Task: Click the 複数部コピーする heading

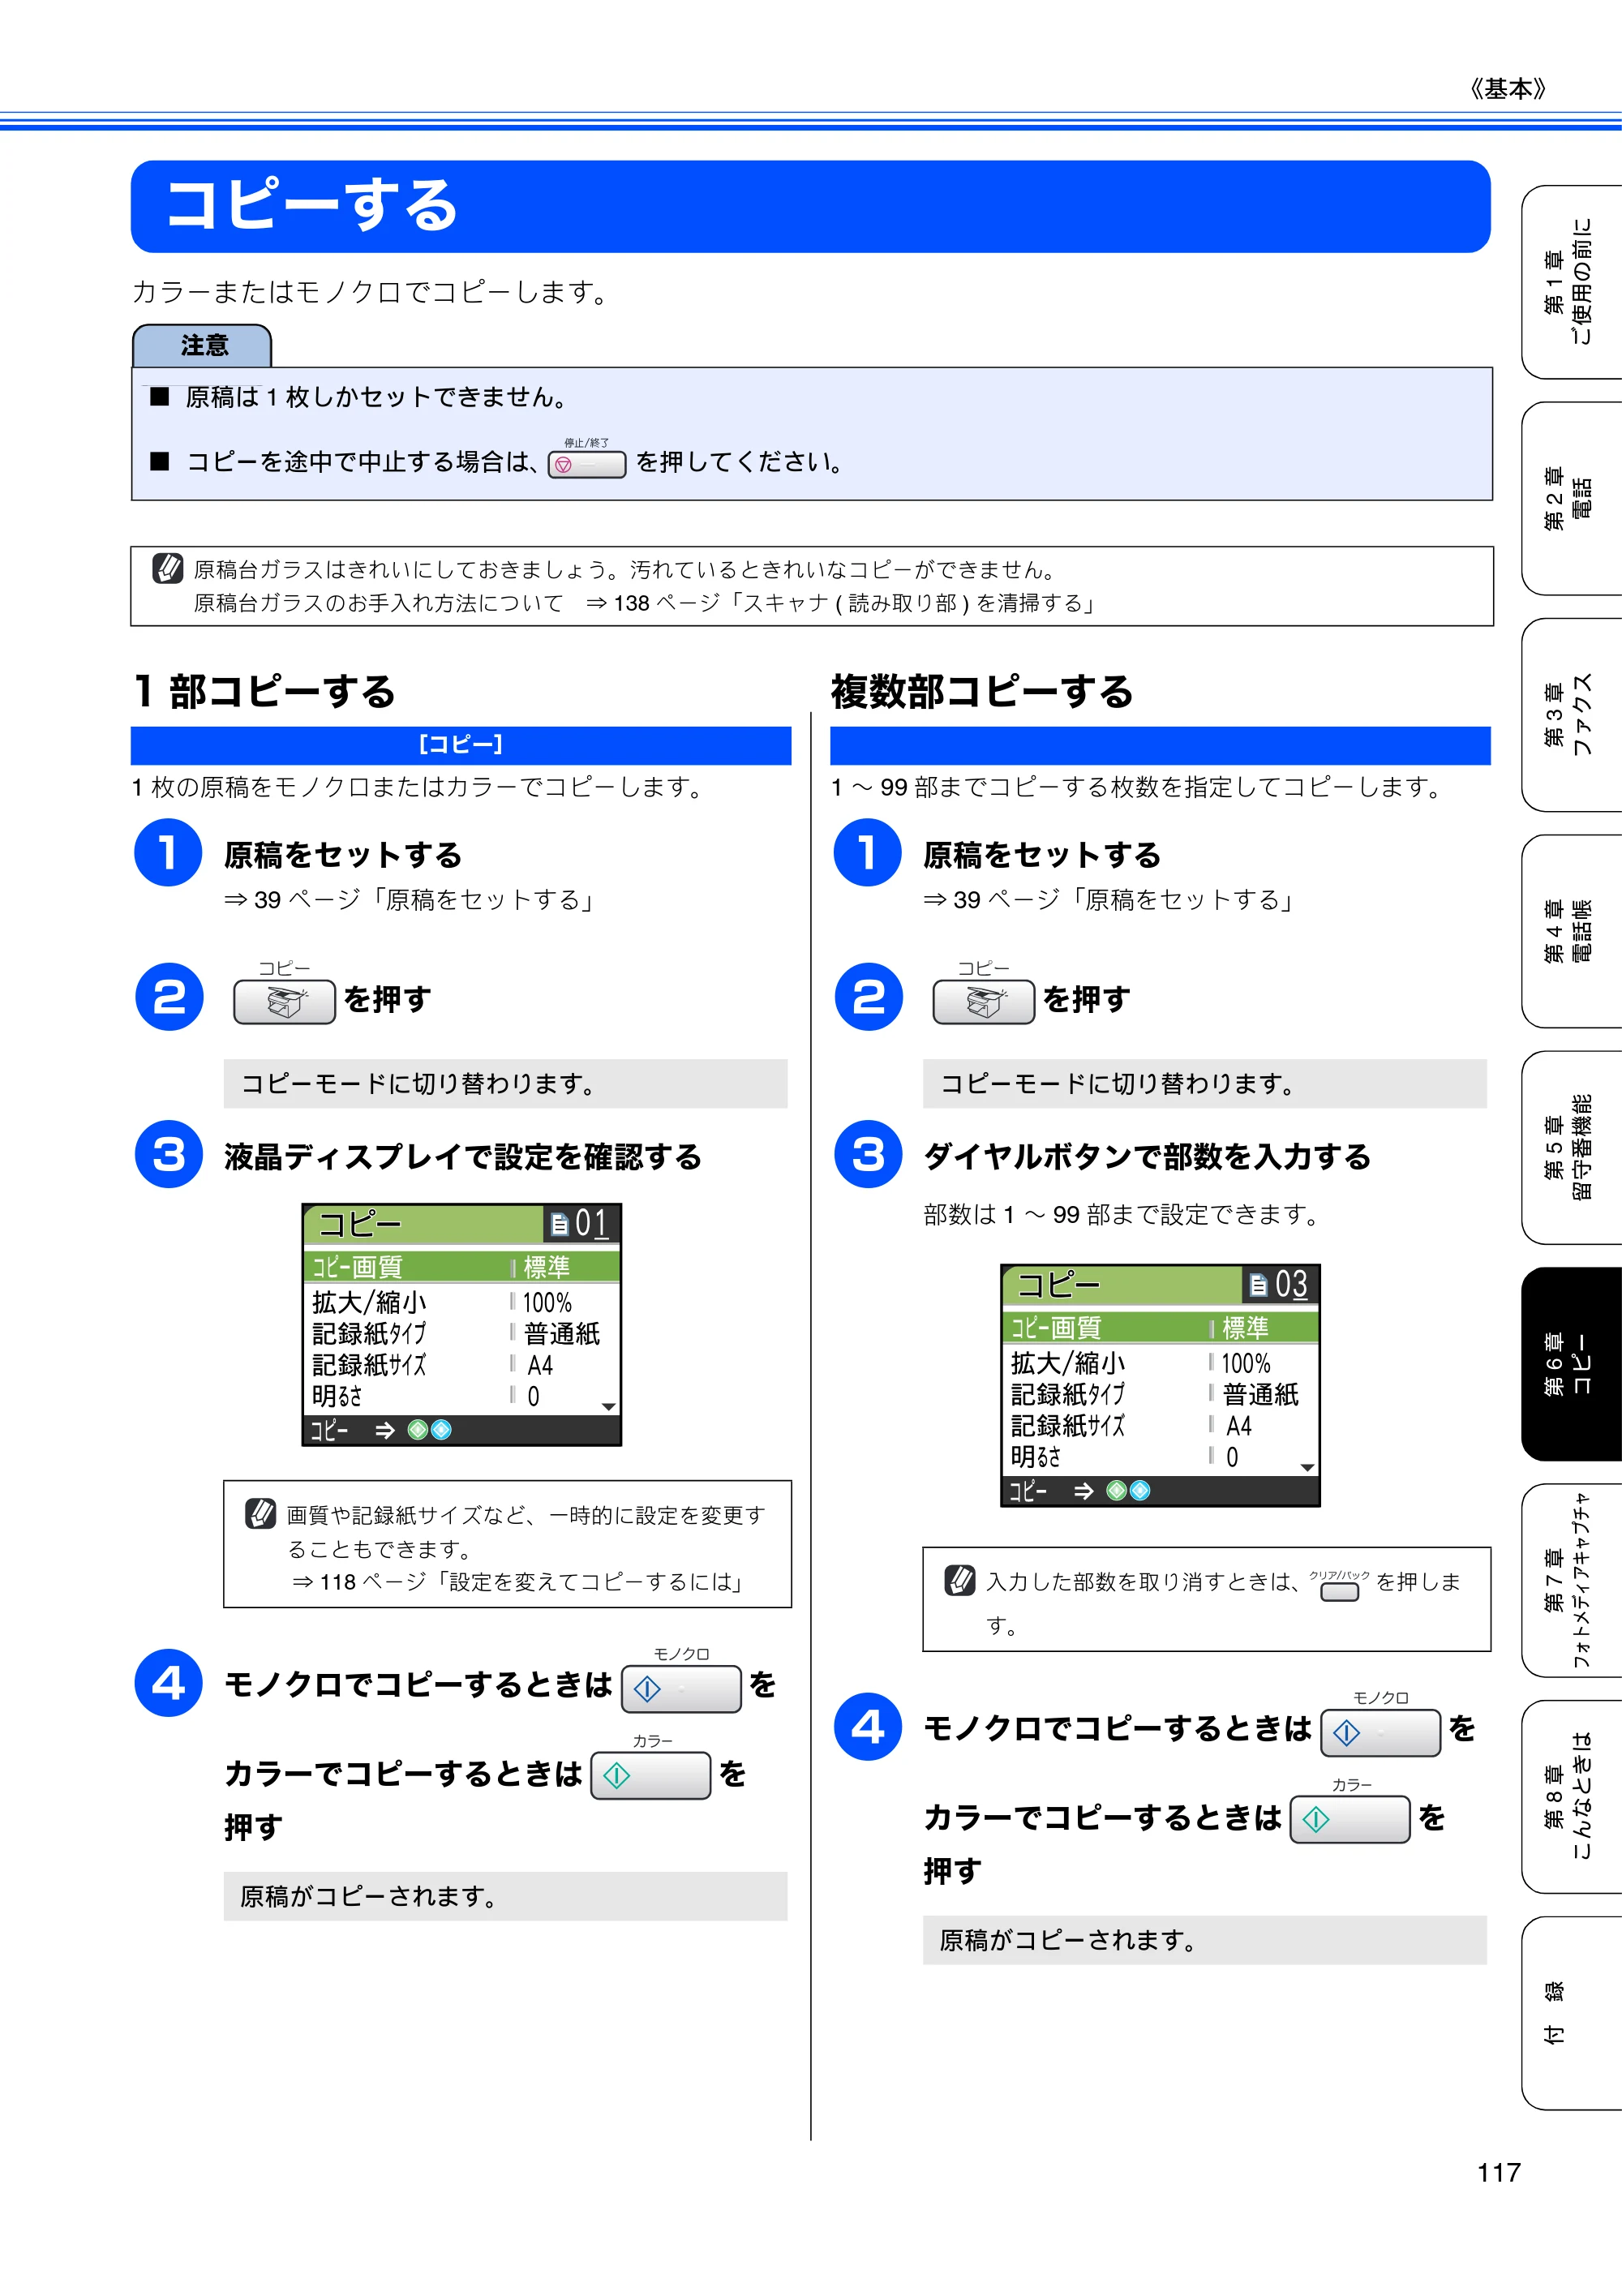Action: [x=982, y=691]
